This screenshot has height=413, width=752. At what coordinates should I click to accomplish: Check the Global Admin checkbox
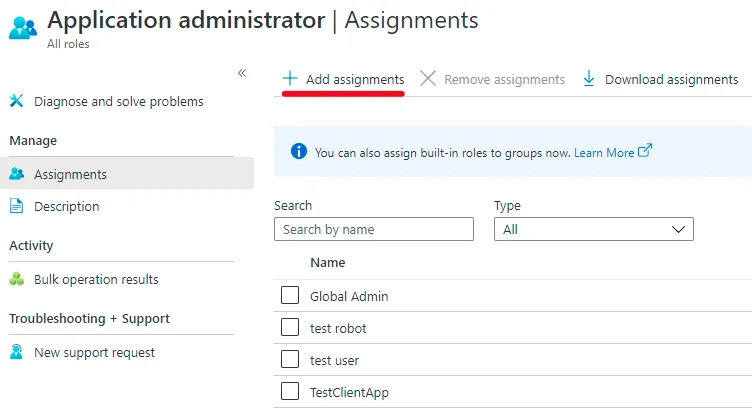[290, 296]
